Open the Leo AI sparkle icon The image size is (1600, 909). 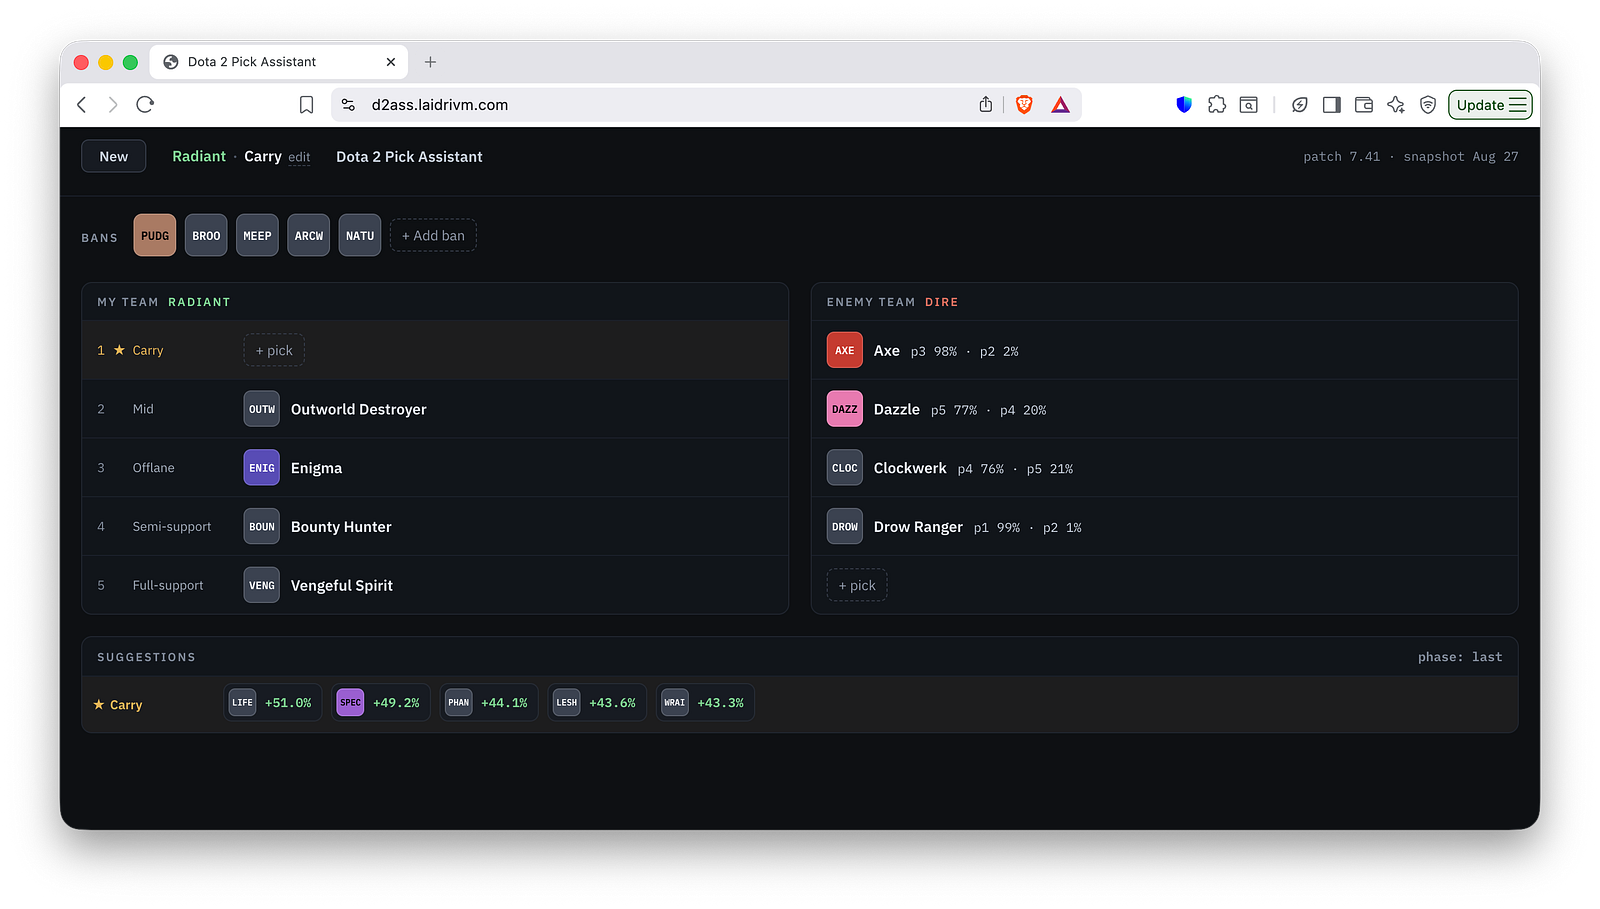(x=1396, y=105)
